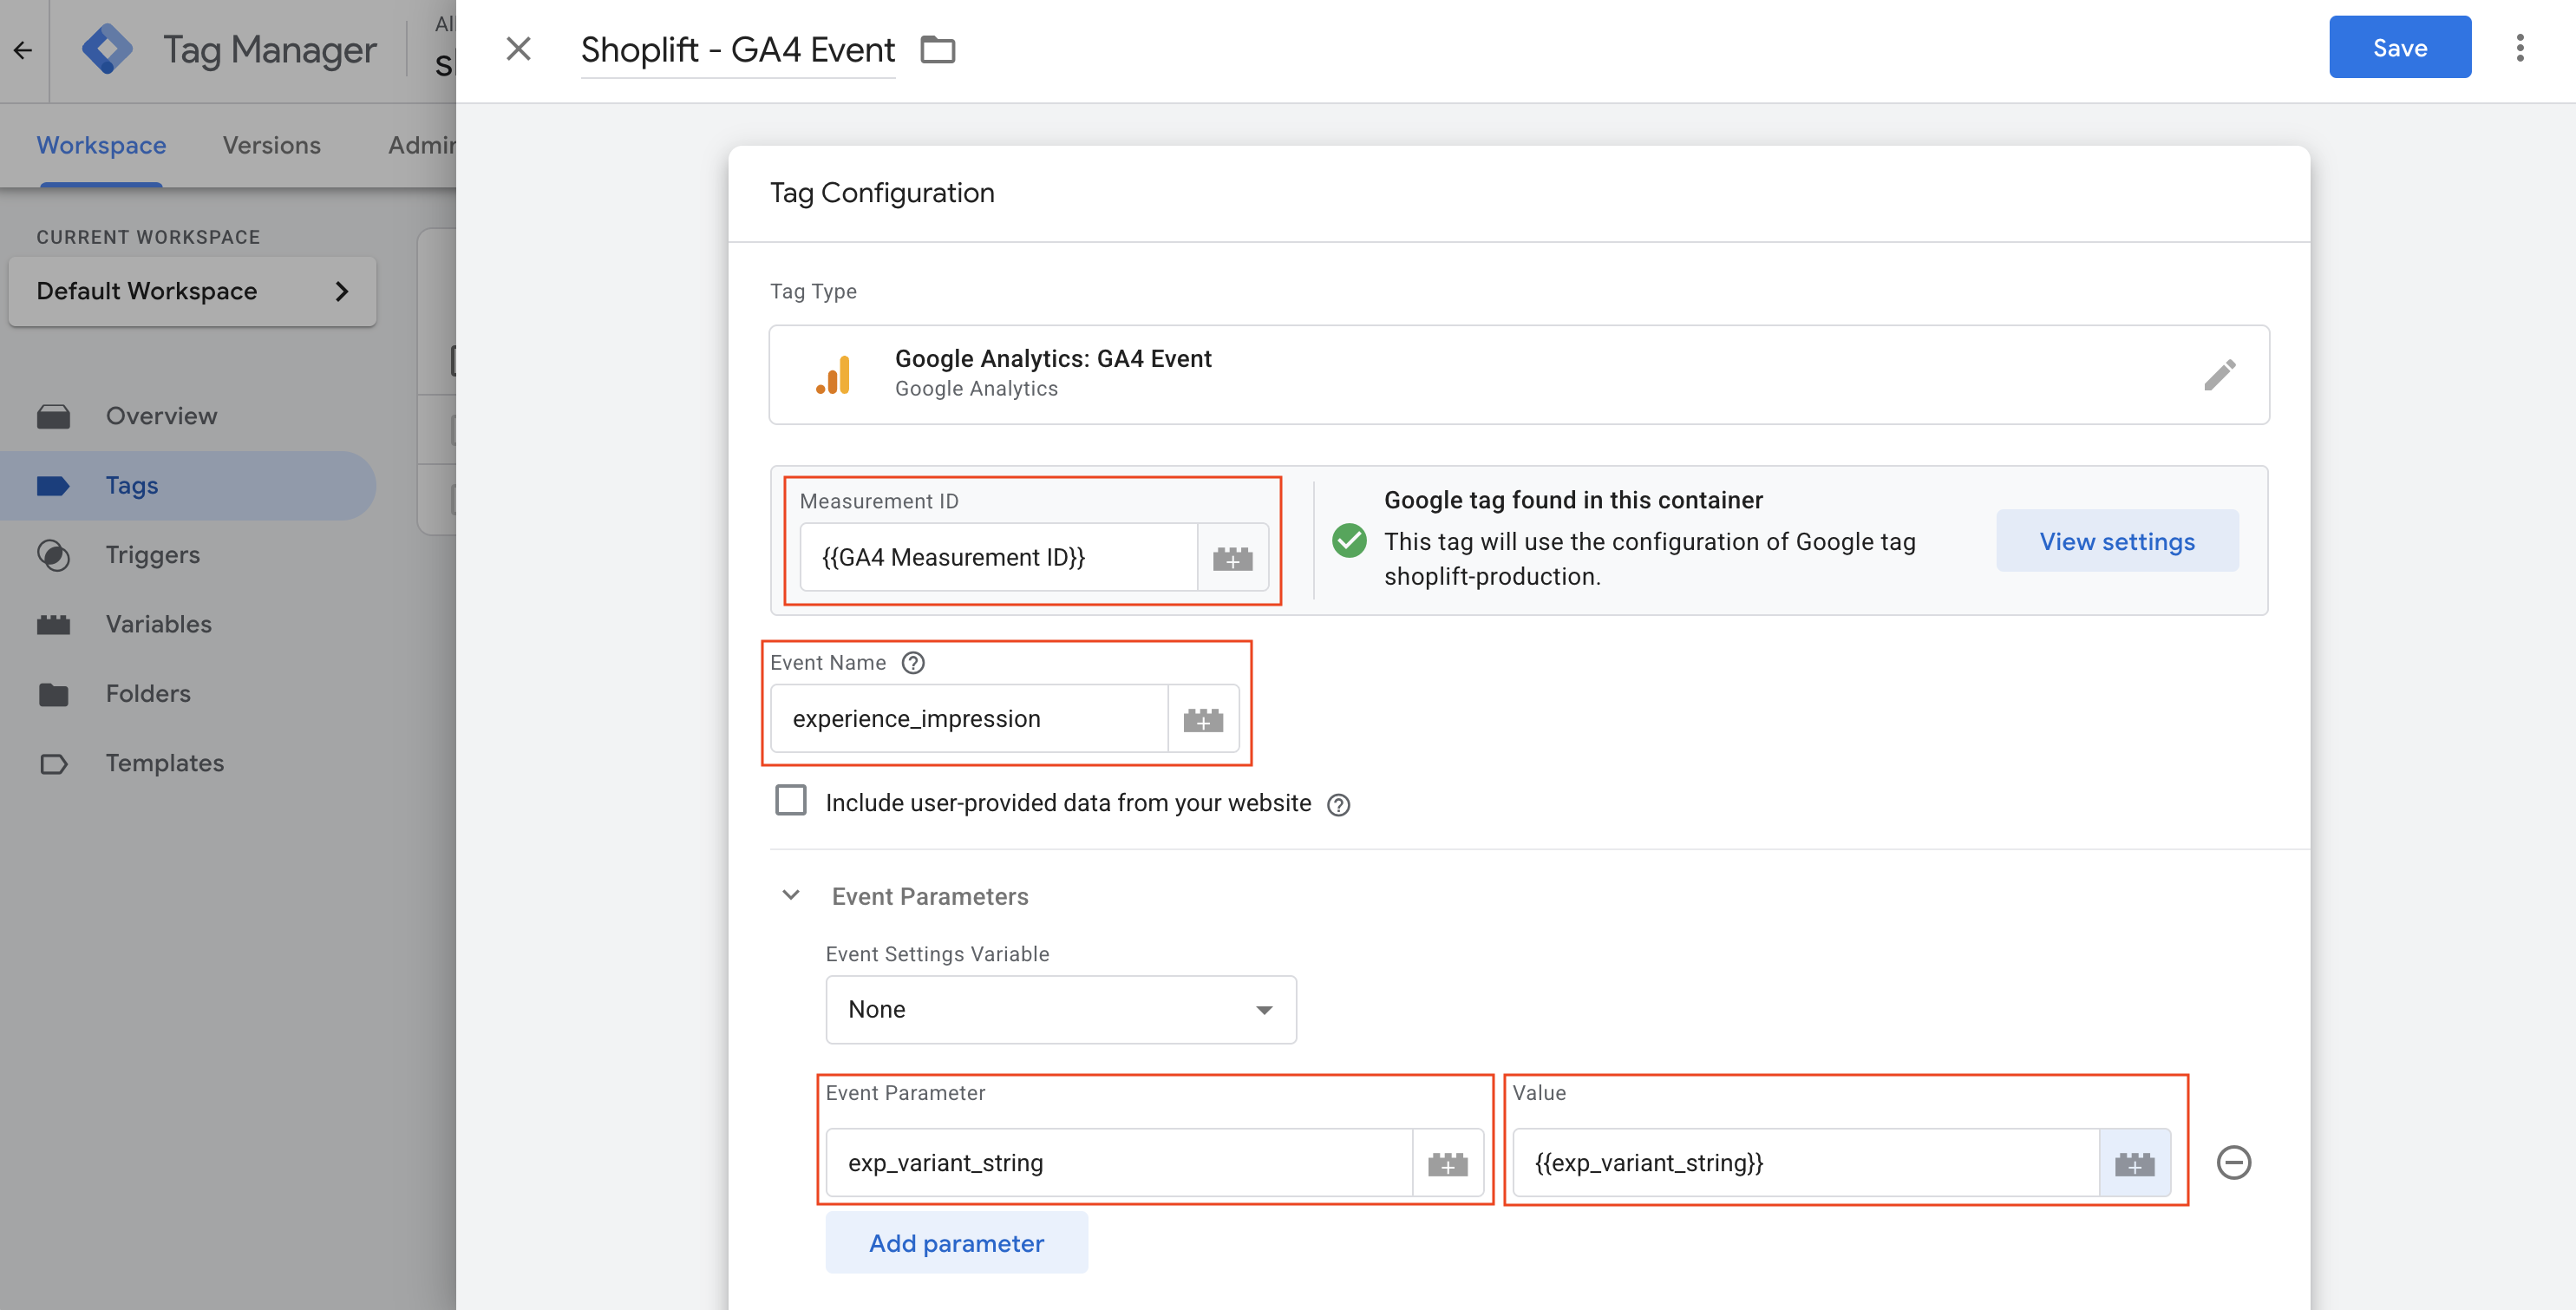The width and height of the screenshot is (2576, 1310).
Task: Open variable picker for Event Parameter name field
Action: click(1447, 1163)
